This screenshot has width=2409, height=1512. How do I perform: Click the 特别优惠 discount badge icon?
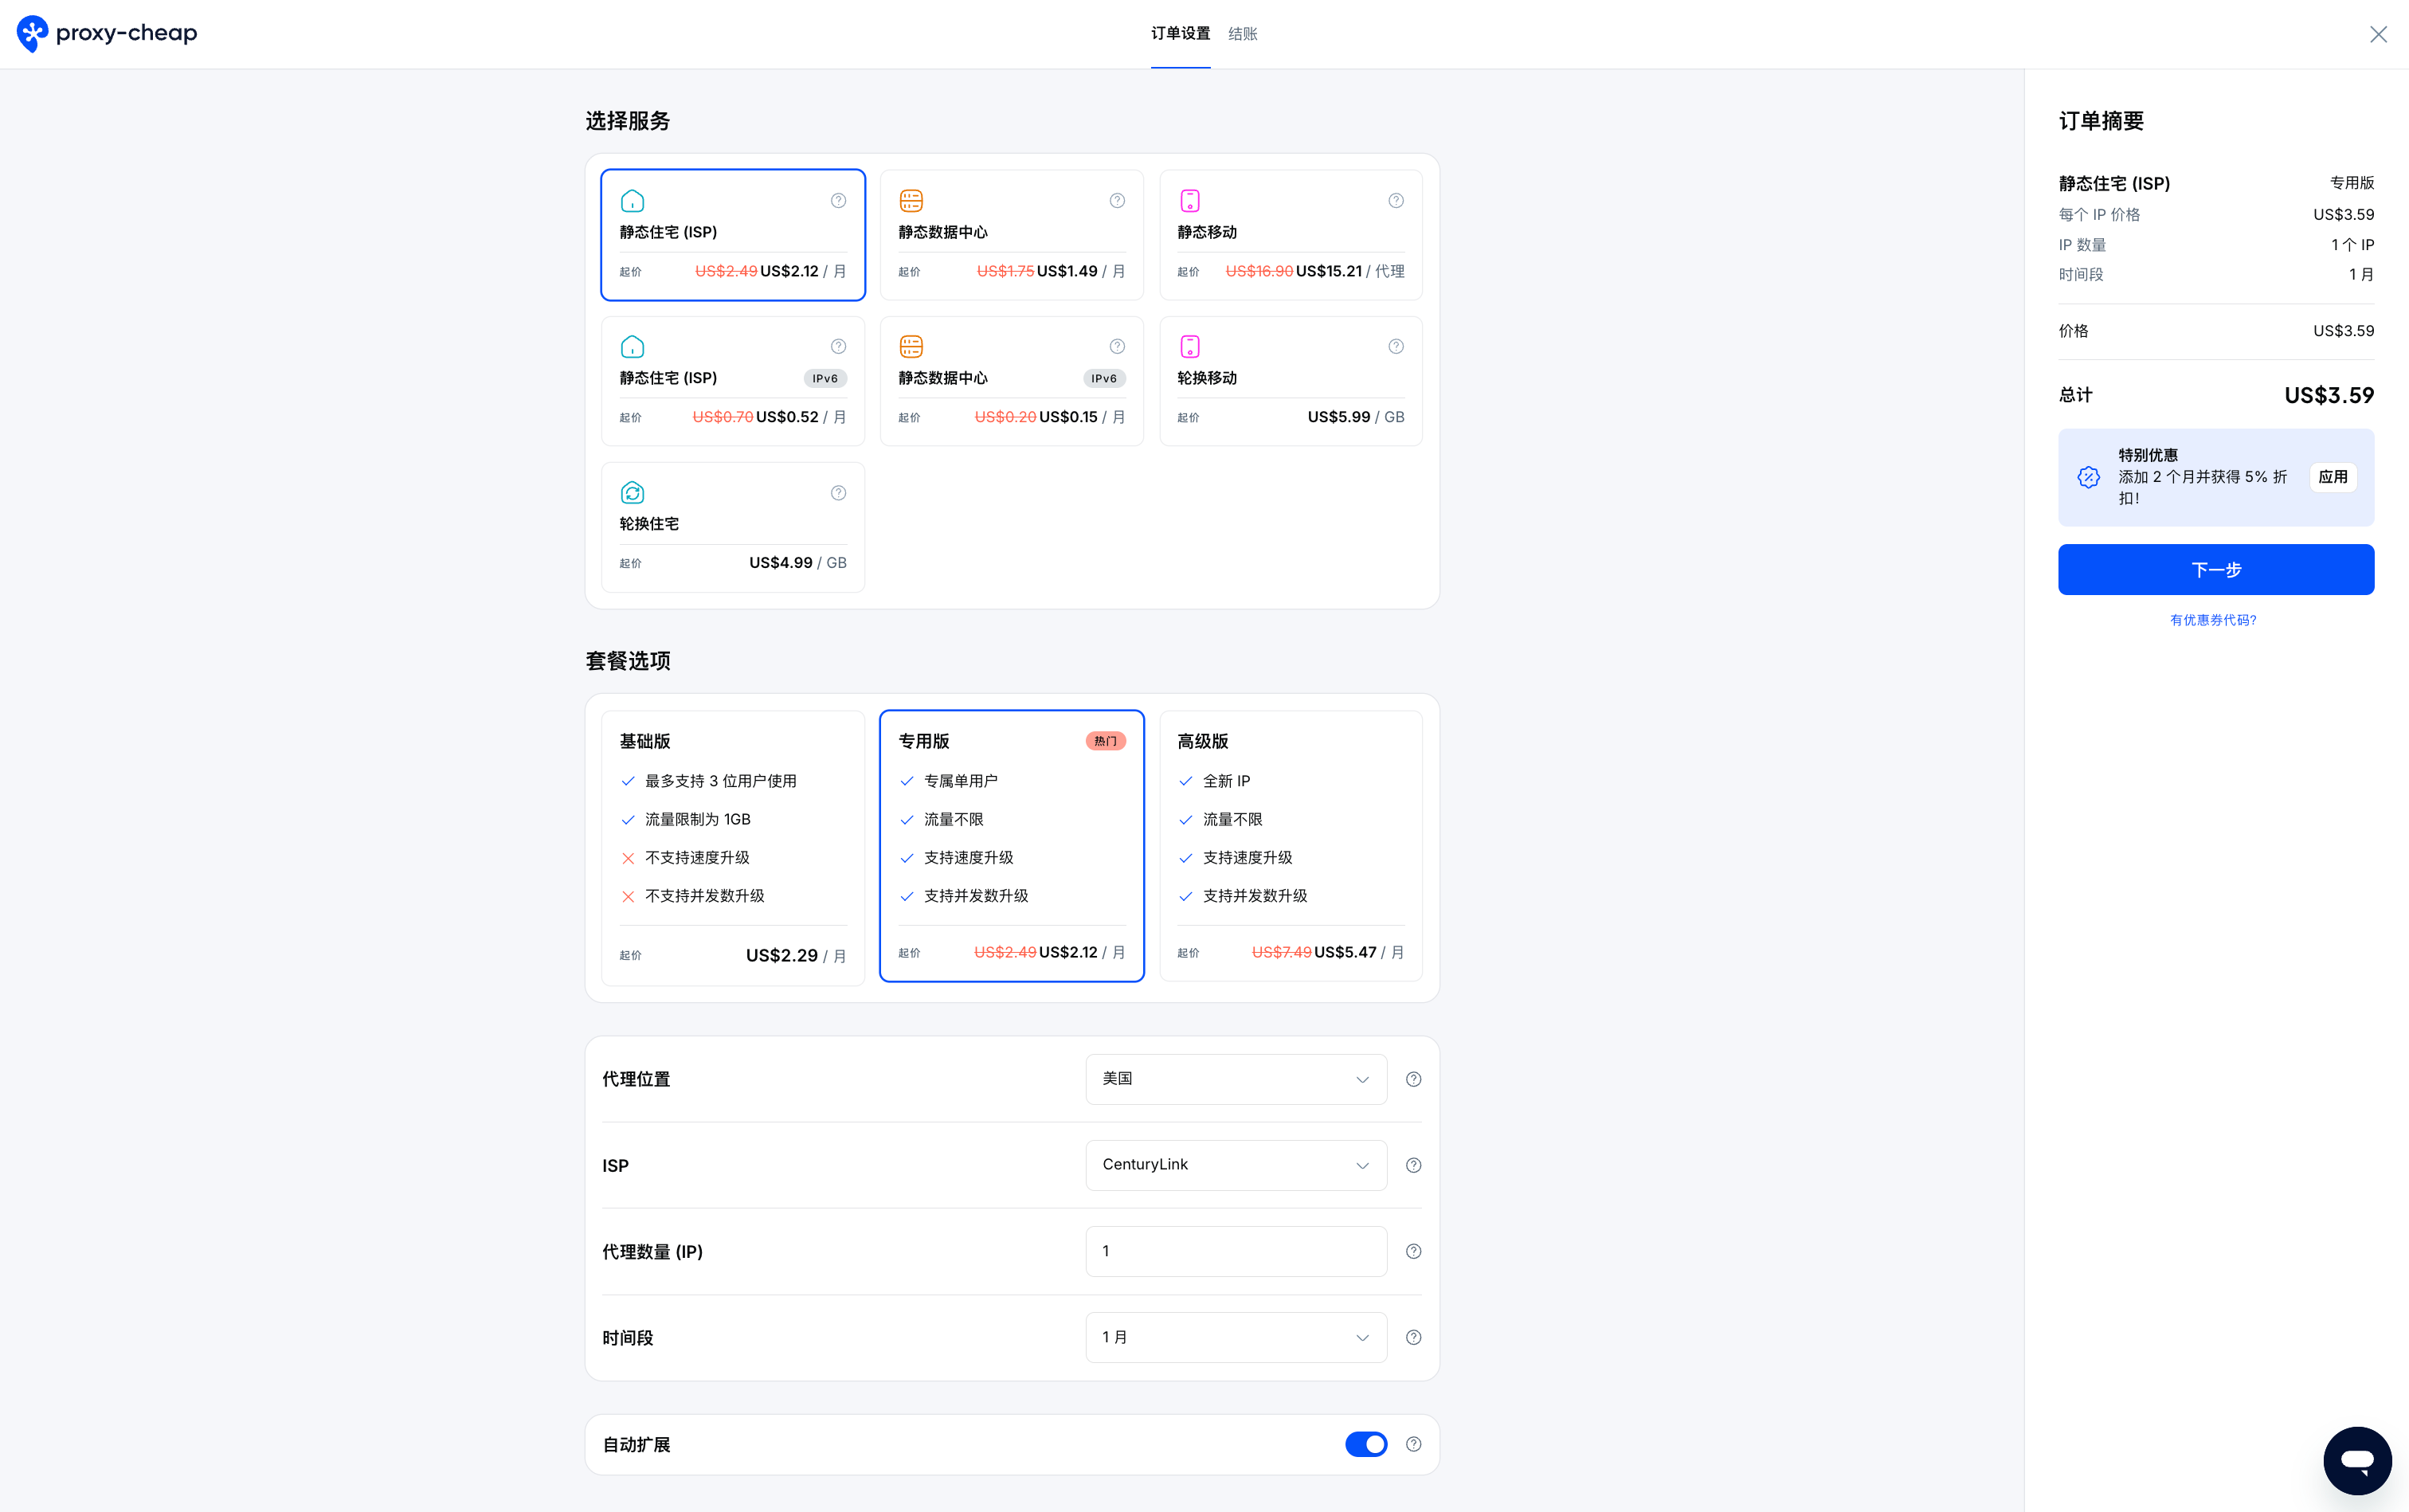coord(2089,477)
